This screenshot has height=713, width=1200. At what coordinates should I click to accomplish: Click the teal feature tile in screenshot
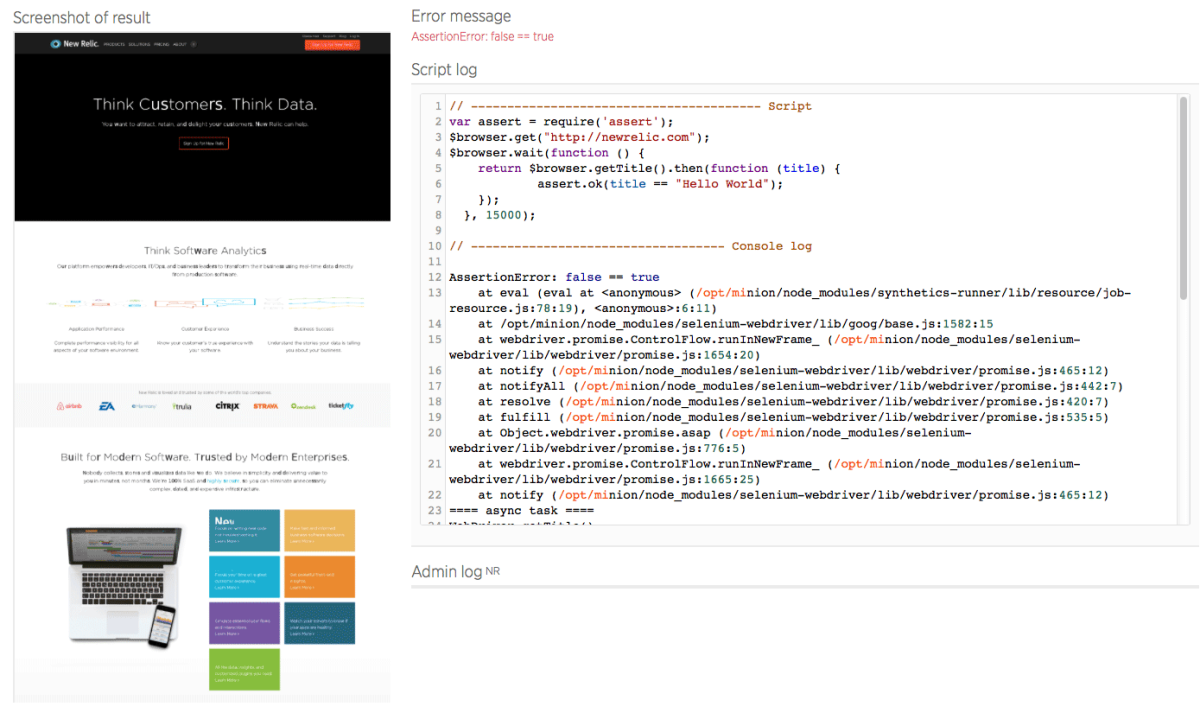point(244,530)
